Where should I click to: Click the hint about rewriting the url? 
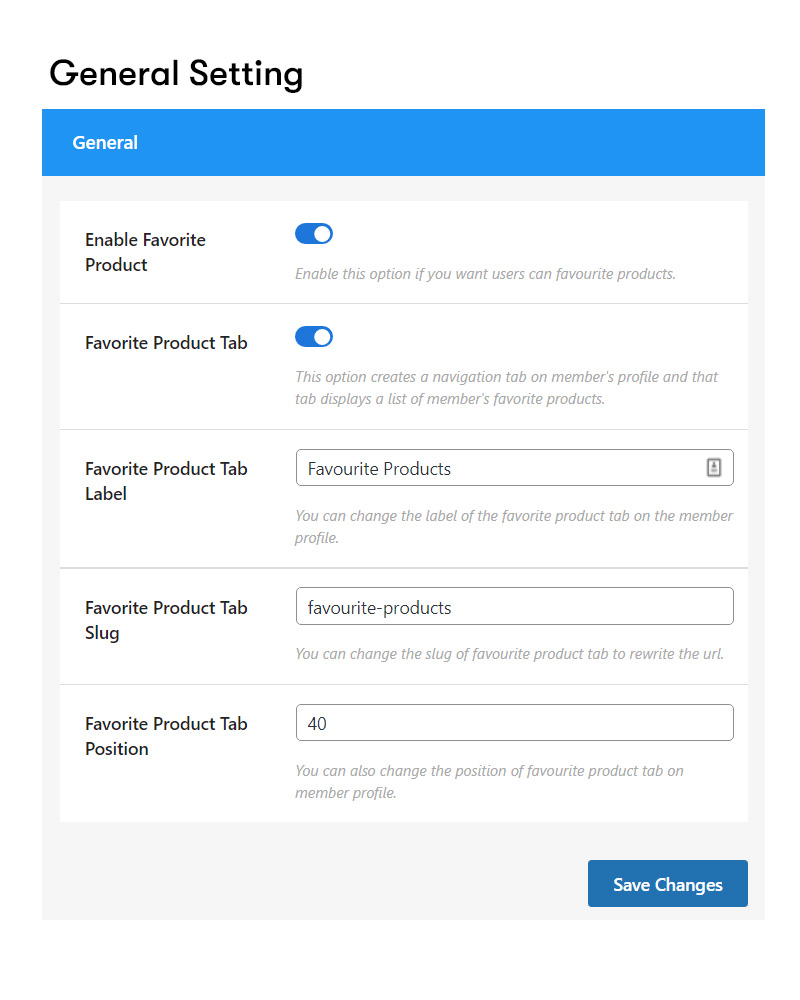pos(509,654)
